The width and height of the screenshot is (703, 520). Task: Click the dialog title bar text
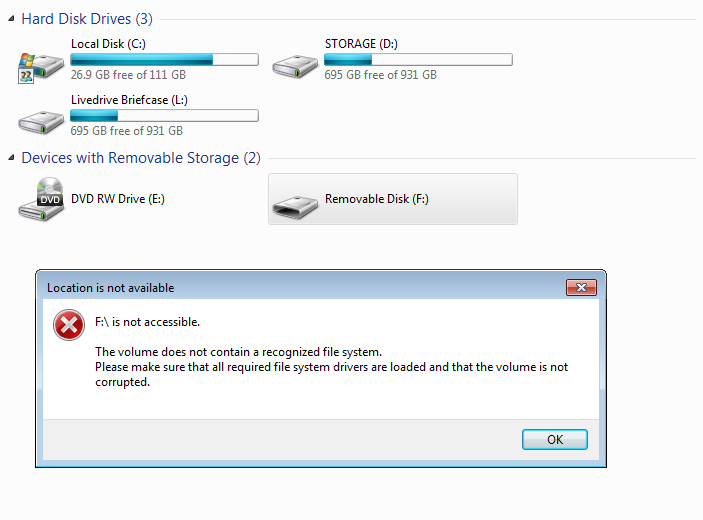click(x=110, y=288)
